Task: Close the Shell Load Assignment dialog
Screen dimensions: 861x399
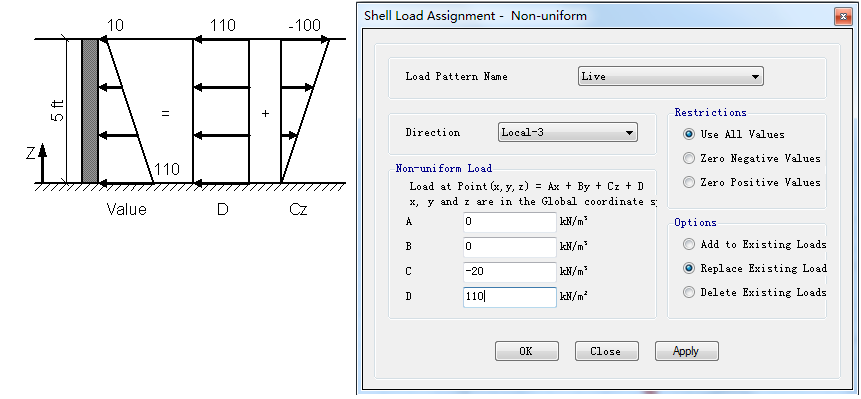Action: coord(842,16)
